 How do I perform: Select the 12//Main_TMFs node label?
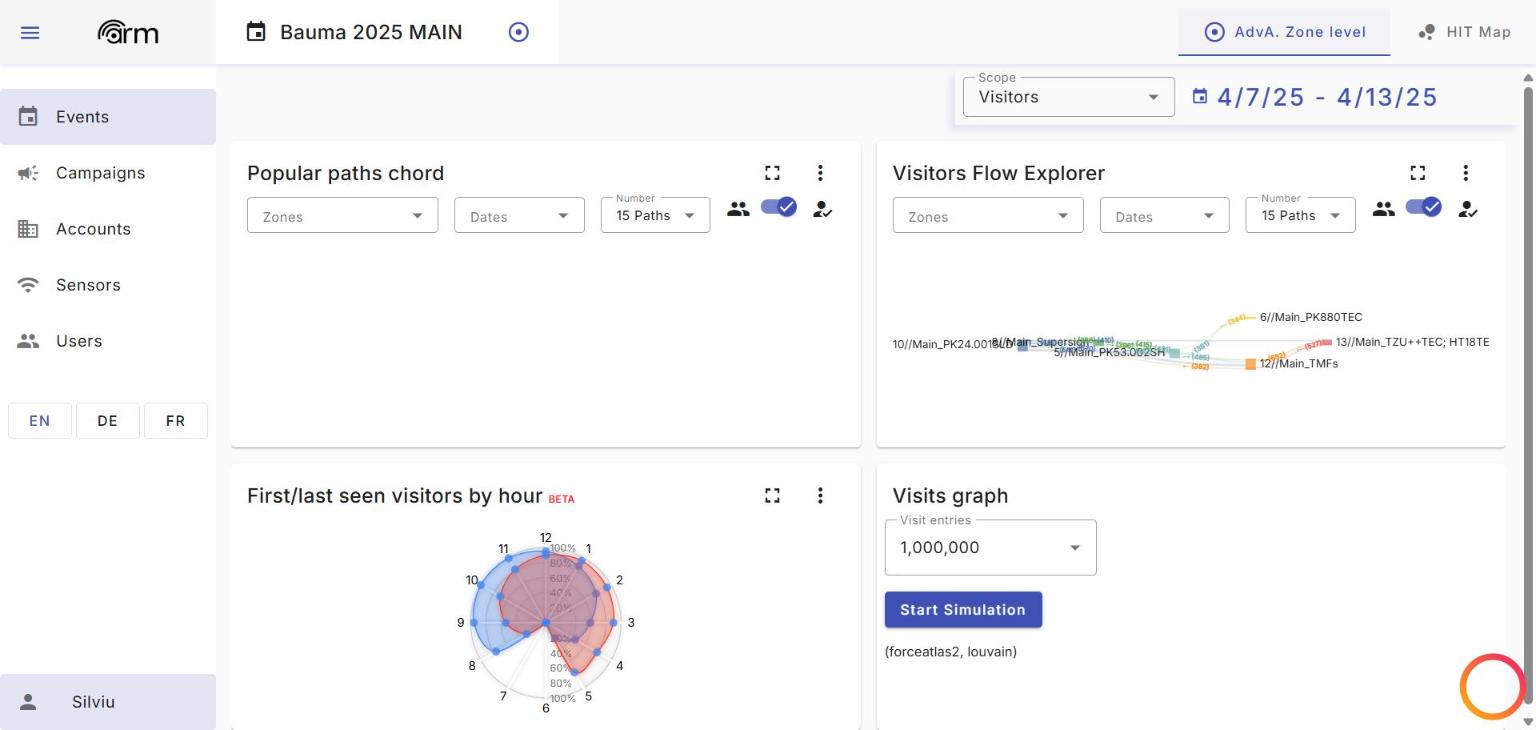(1299, 364)
